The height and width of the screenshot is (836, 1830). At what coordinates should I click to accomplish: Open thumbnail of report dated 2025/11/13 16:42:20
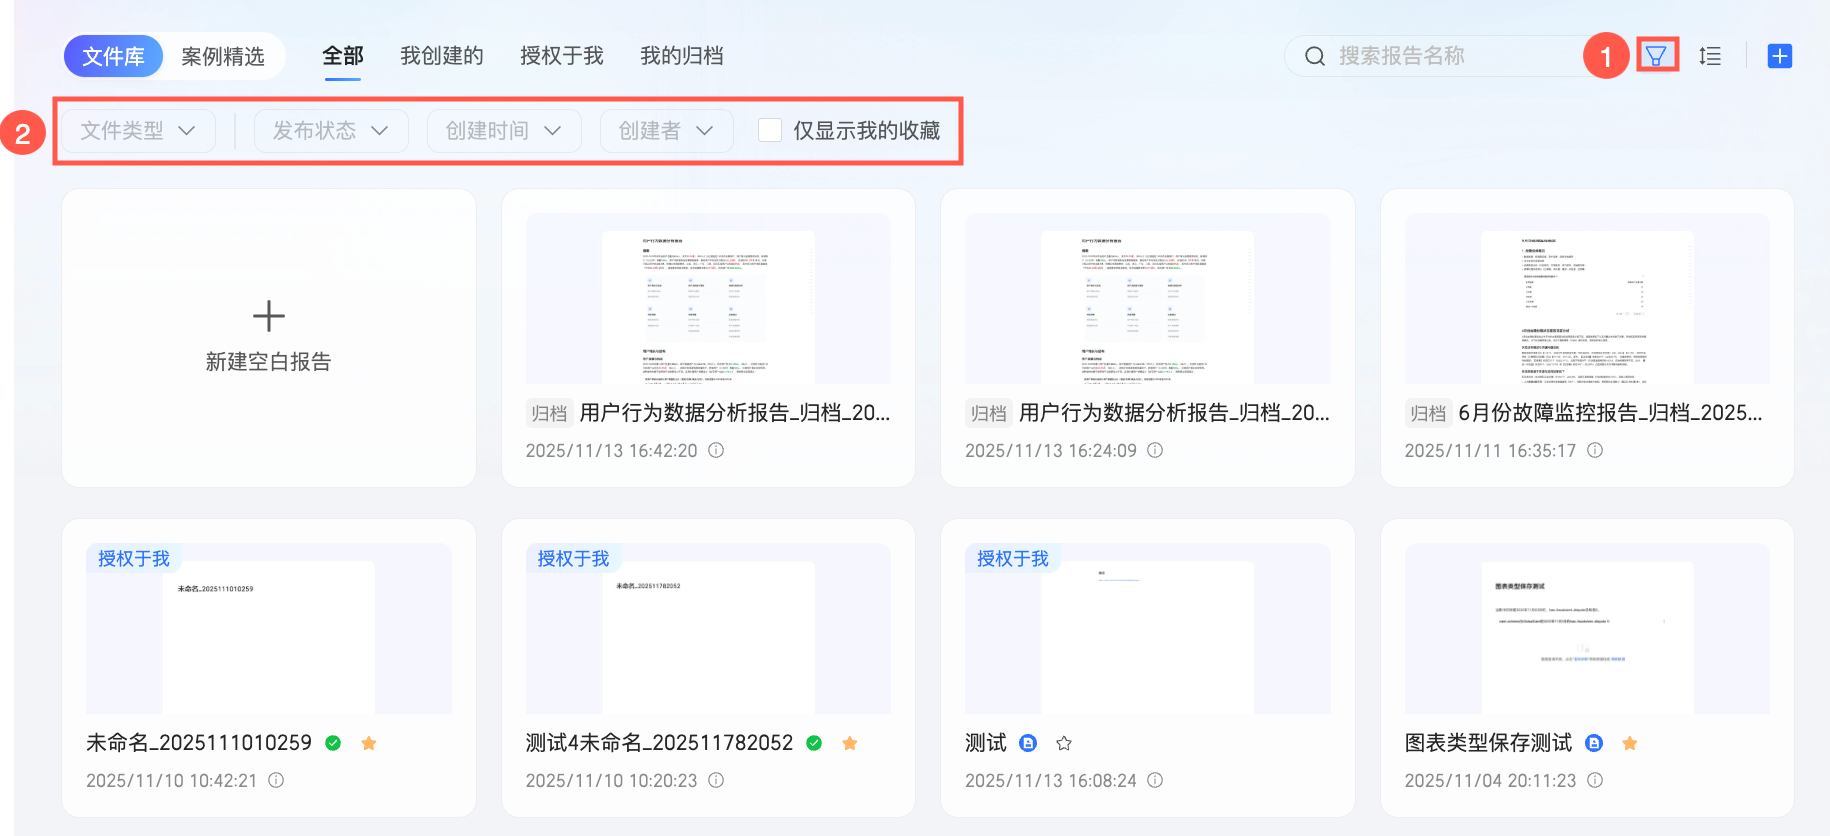coord(708,298)
